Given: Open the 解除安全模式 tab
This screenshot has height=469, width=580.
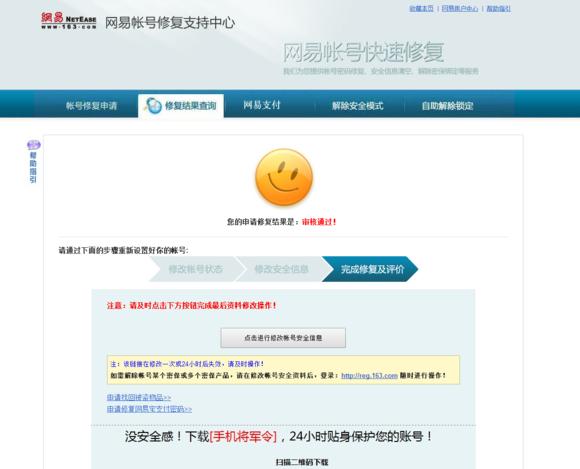Looking at the screenshot, I should 357,106.
